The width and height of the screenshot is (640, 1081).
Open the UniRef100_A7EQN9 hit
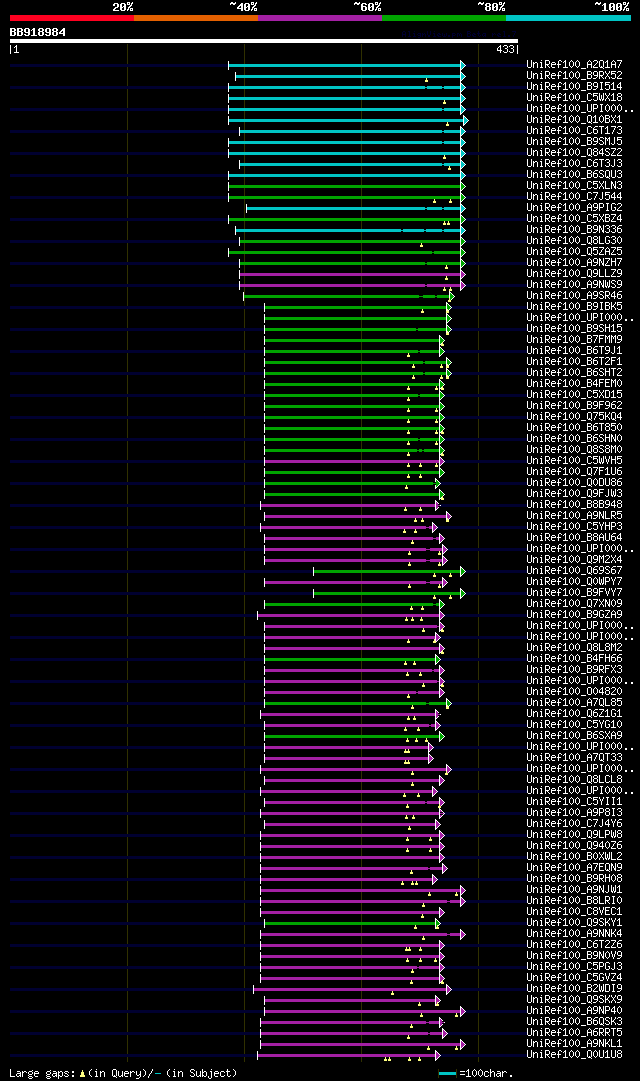pos(574,868)
